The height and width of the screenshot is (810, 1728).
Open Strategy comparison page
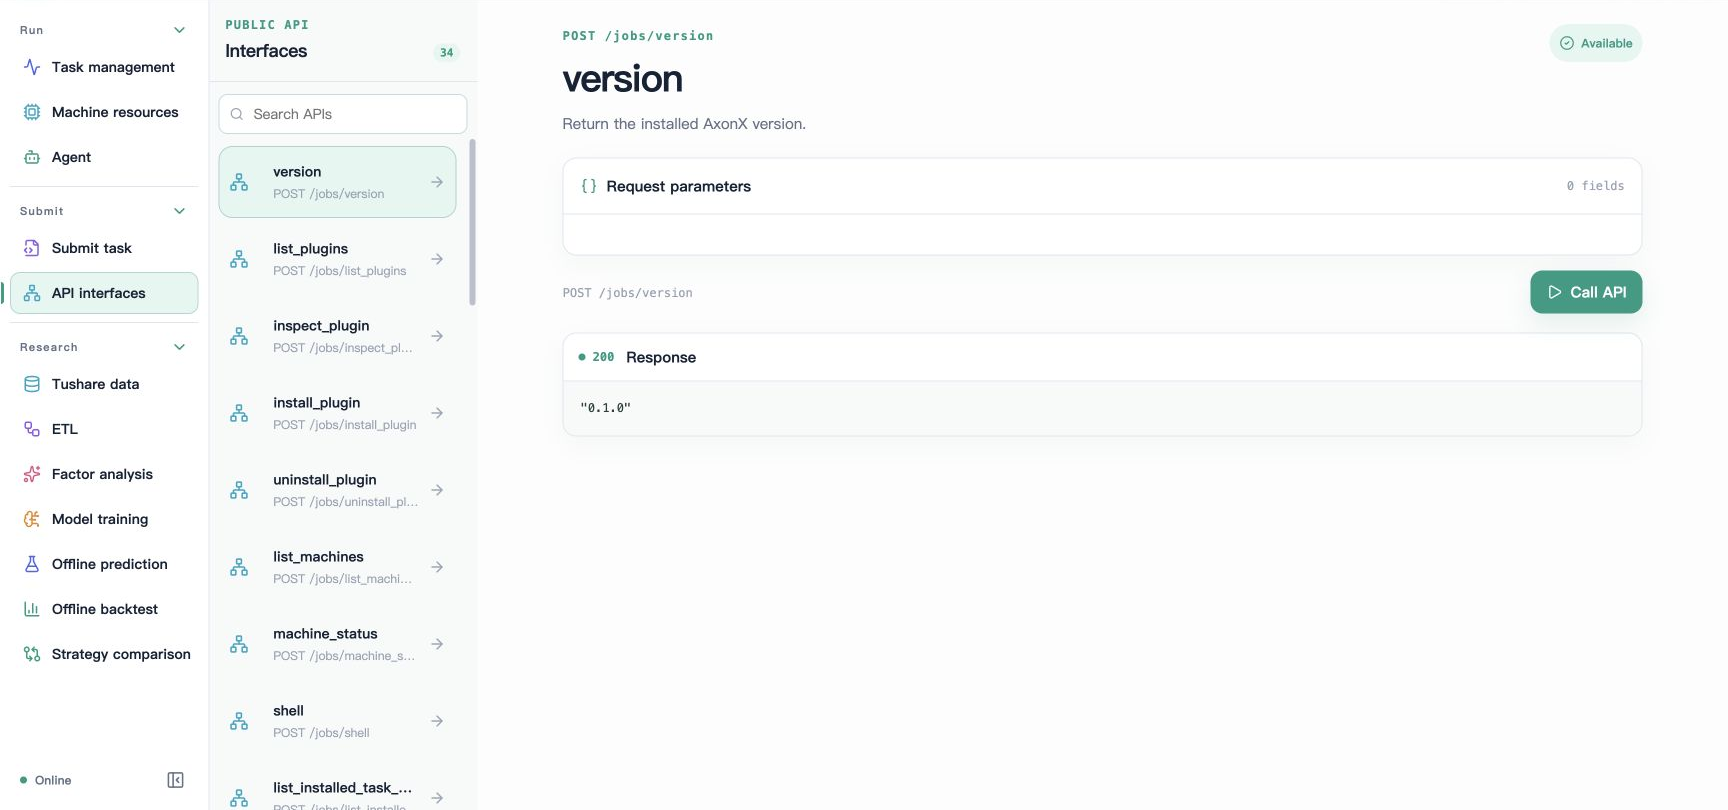[x=104, y=654]
